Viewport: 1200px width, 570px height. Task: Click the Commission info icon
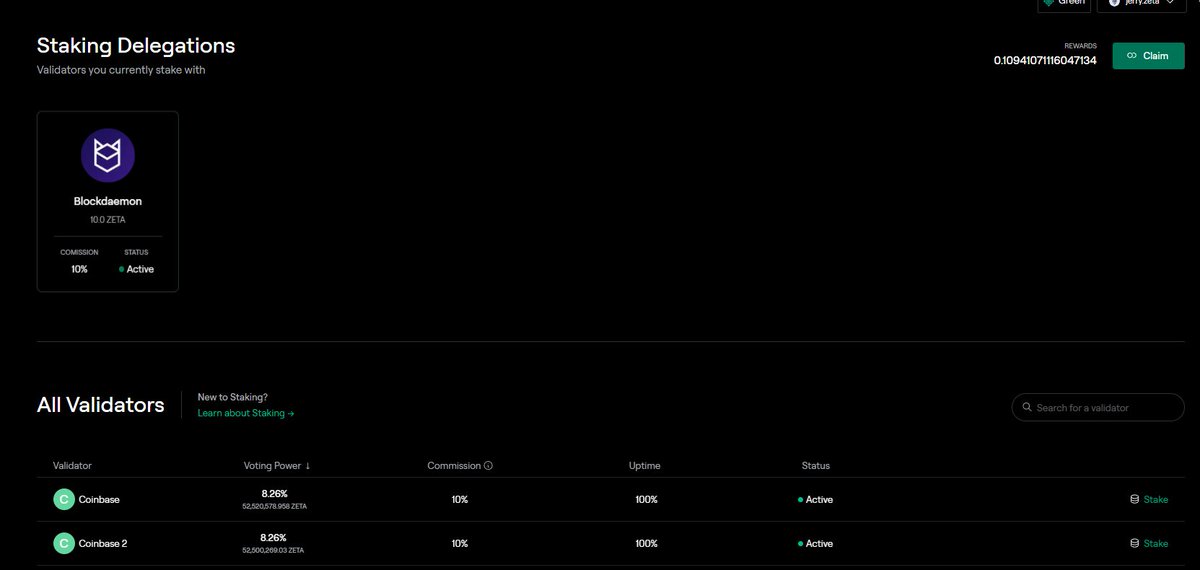point(489,466)
